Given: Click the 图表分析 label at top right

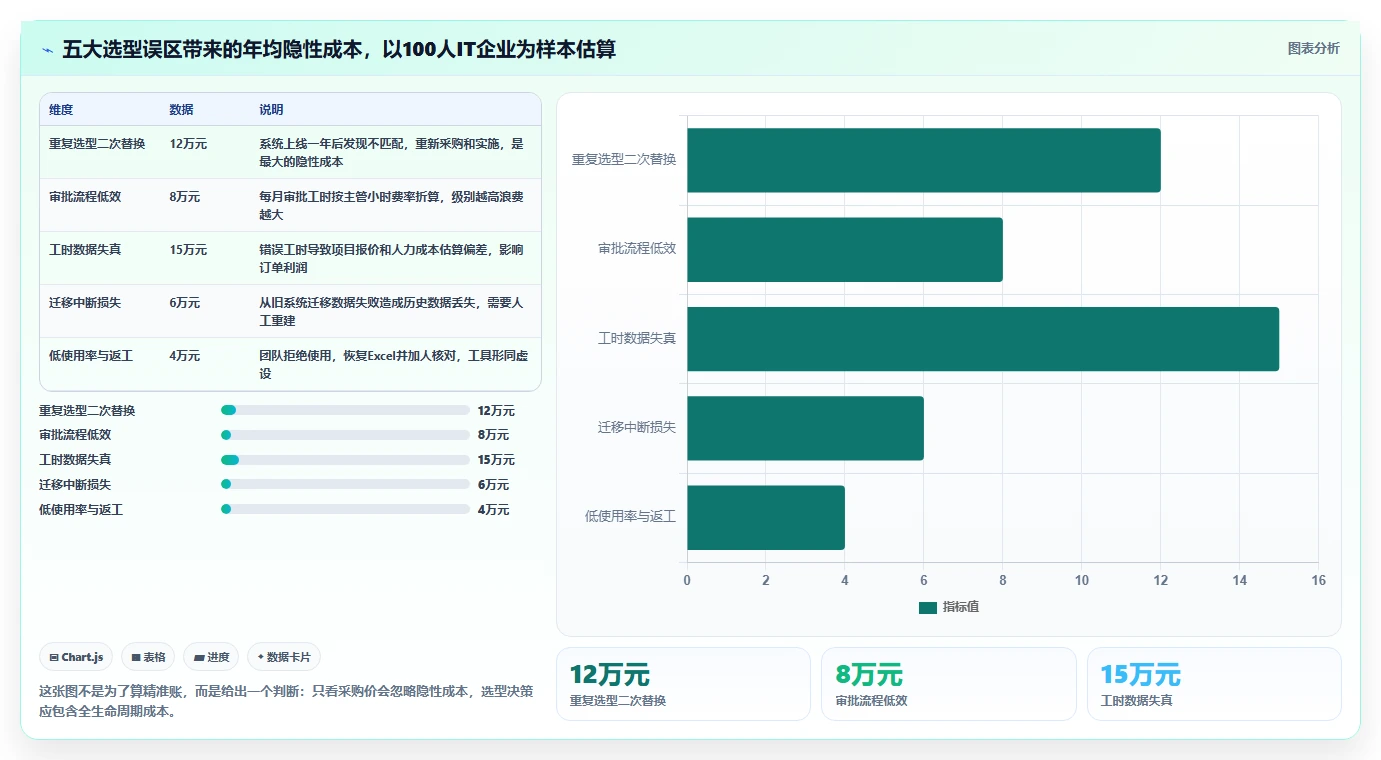Looking at the screenshot, I should click(1313, 49).
